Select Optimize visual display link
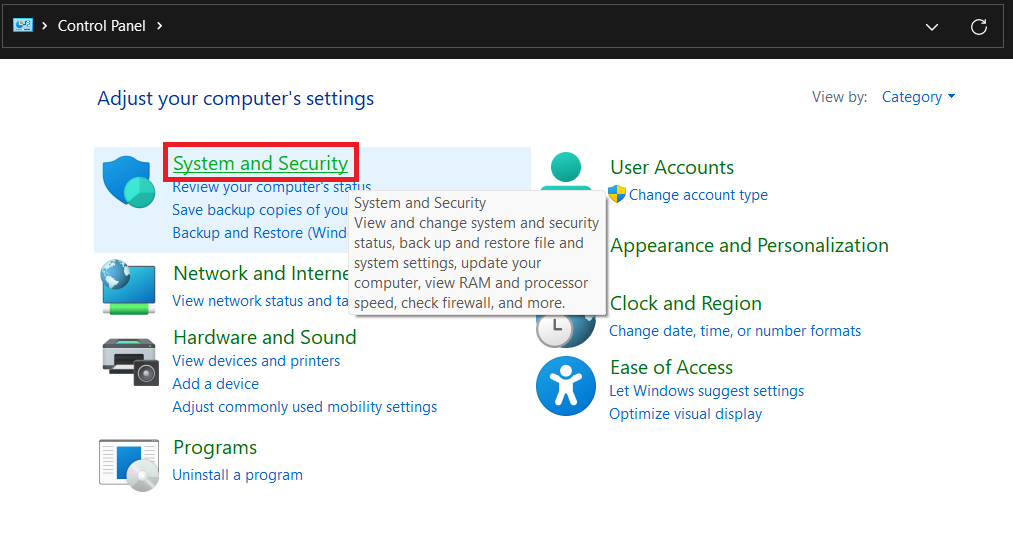 tap(685, 414)
